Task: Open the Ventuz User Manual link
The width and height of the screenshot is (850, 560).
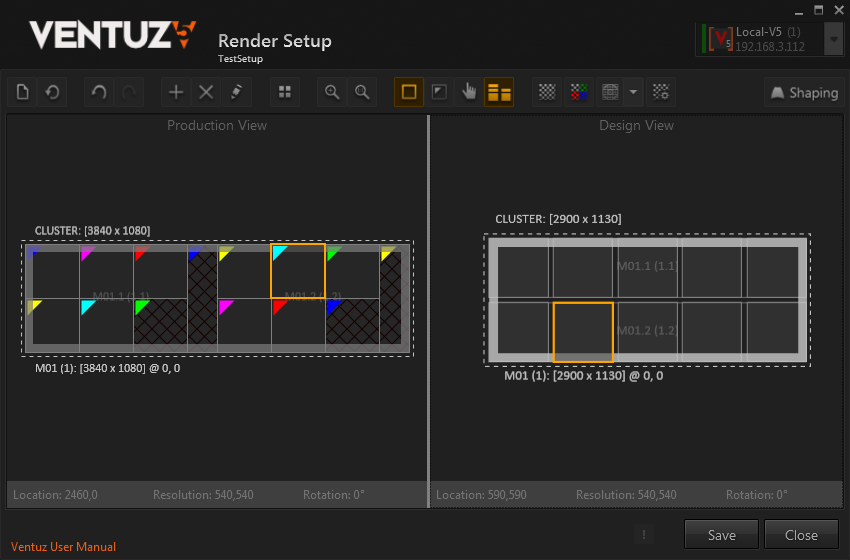Action: [63, 547]
